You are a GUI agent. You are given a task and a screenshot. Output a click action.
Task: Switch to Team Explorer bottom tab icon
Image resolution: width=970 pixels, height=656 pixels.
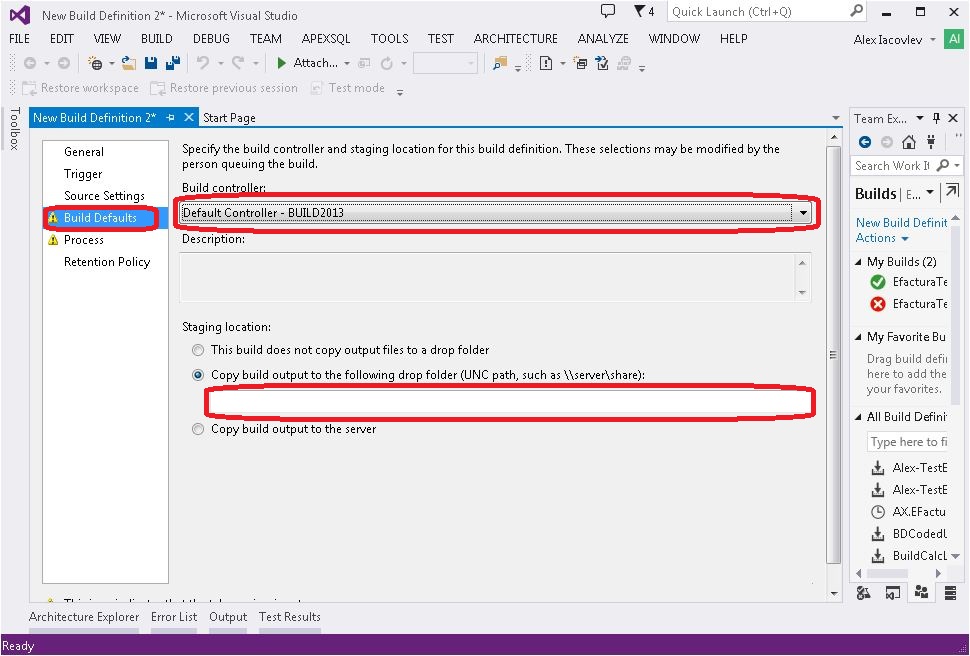point(922,593)
